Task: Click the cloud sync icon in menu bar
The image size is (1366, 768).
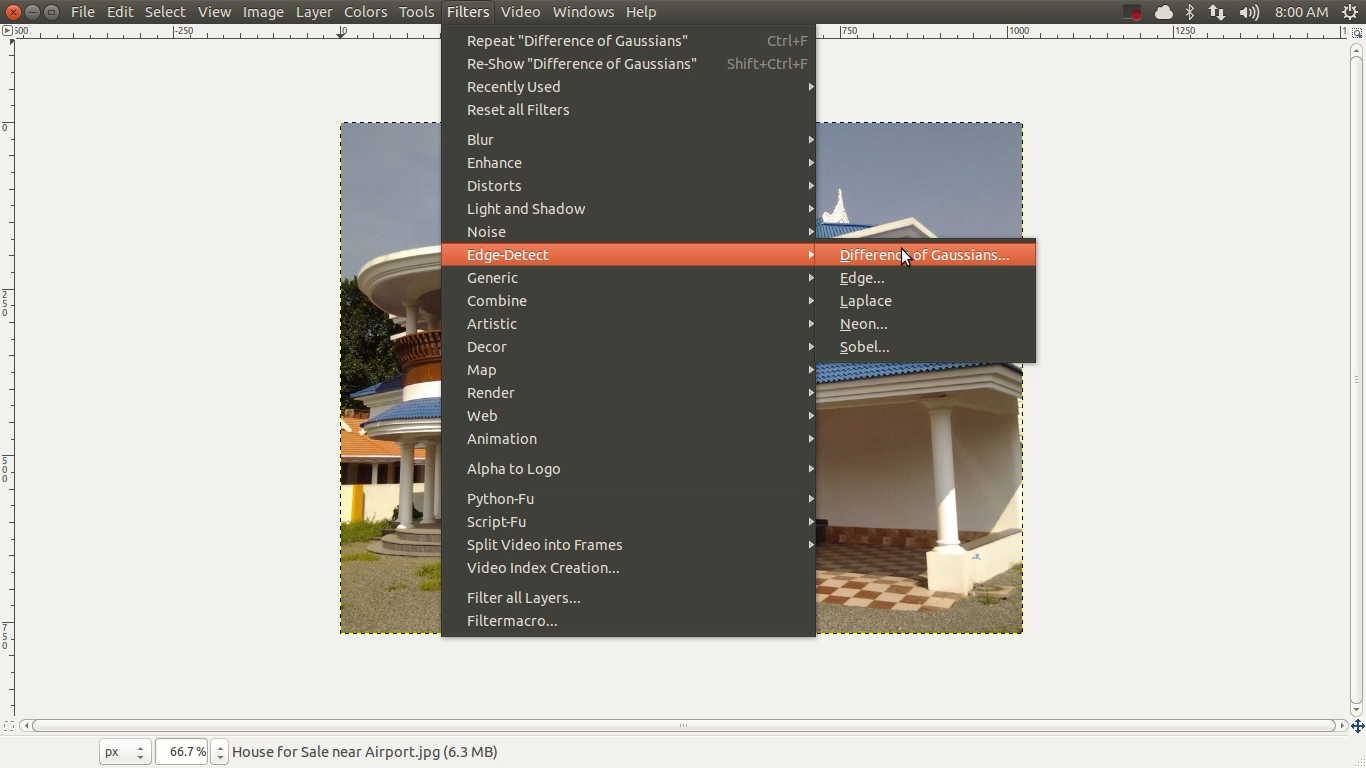Action: click(1162, 12)
